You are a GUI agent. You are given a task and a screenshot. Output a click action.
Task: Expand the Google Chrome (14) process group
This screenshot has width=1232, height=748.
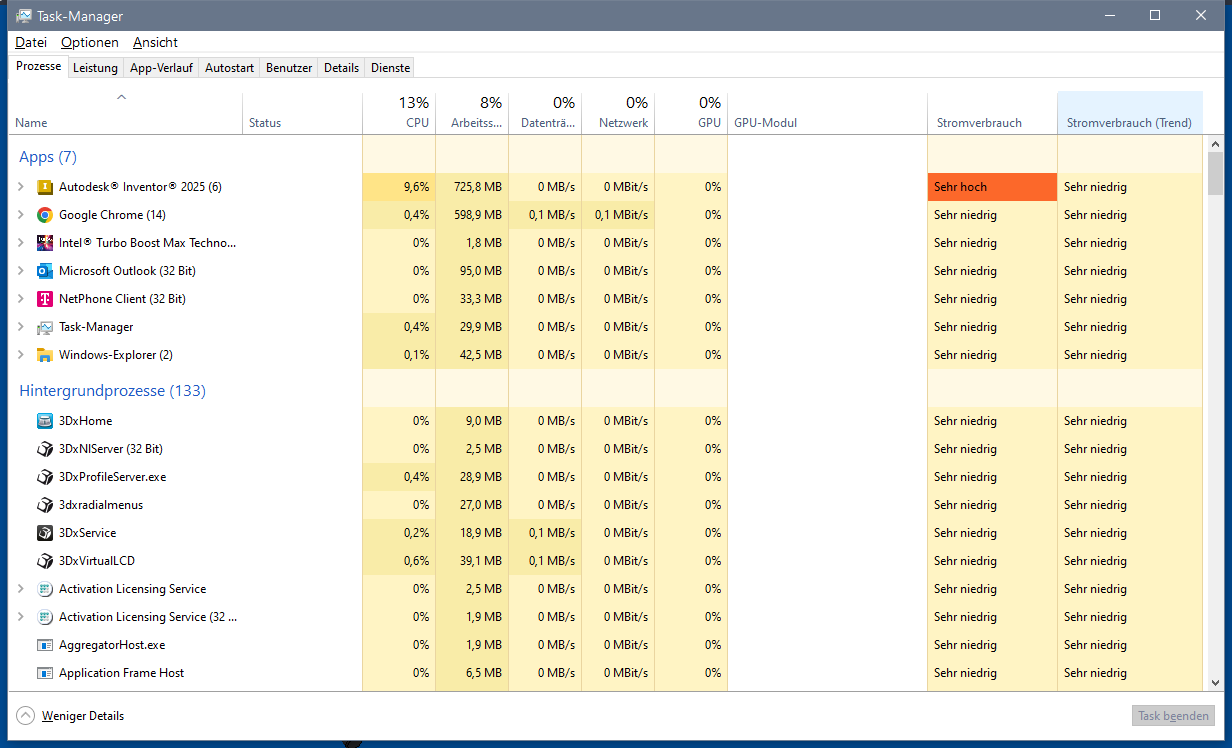[x=20, y=215]
